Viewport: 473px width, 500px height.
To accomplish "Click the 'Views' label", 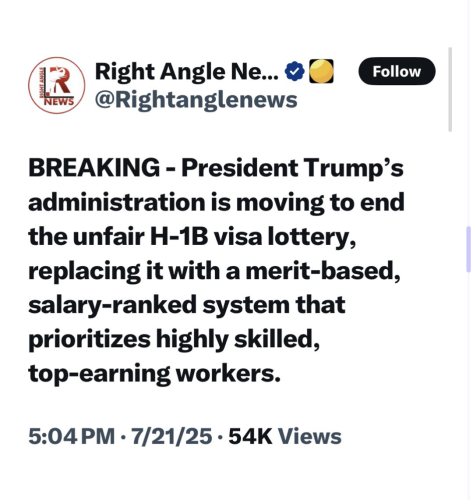I will (310, 436).
